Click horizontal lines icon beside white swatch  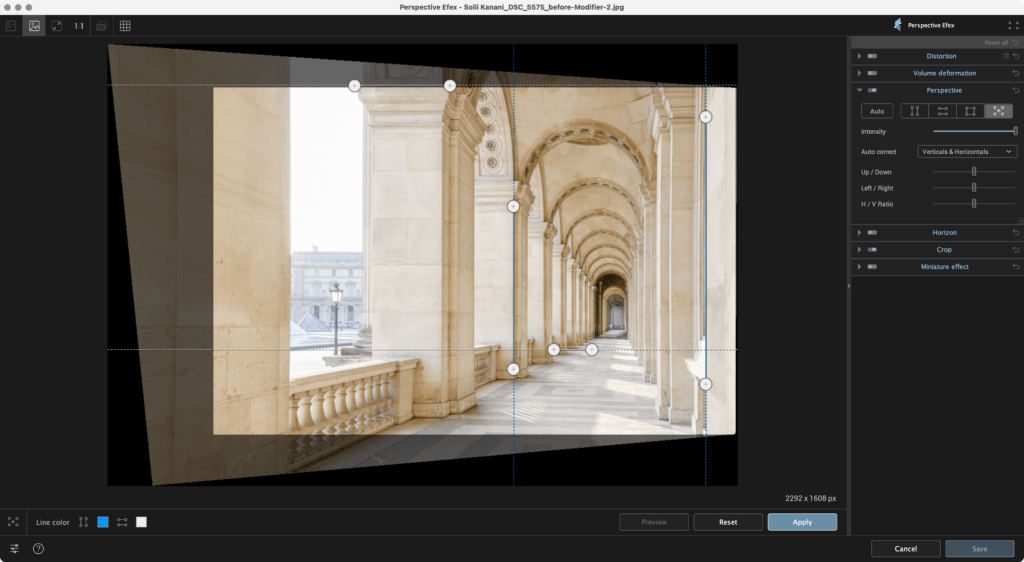(122, 522)
